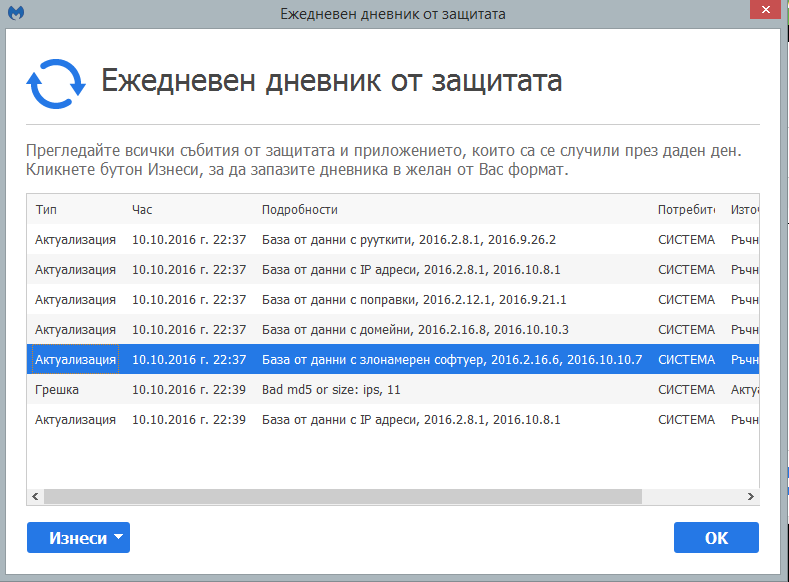Image resolution: width=789 pixels, height=582 pixels.
Task: Select the first IP addresses update row
Action: point(393,270)
